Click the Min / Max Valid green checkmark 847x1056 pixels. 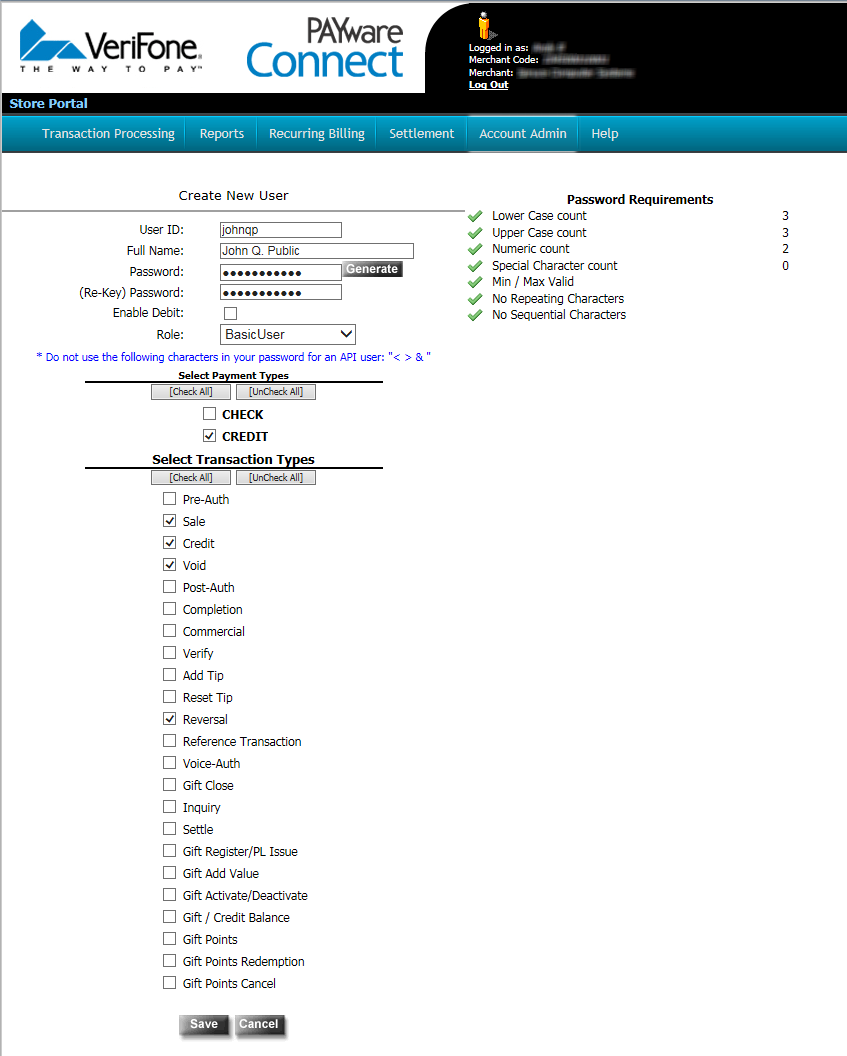click(x=475, y=282)
